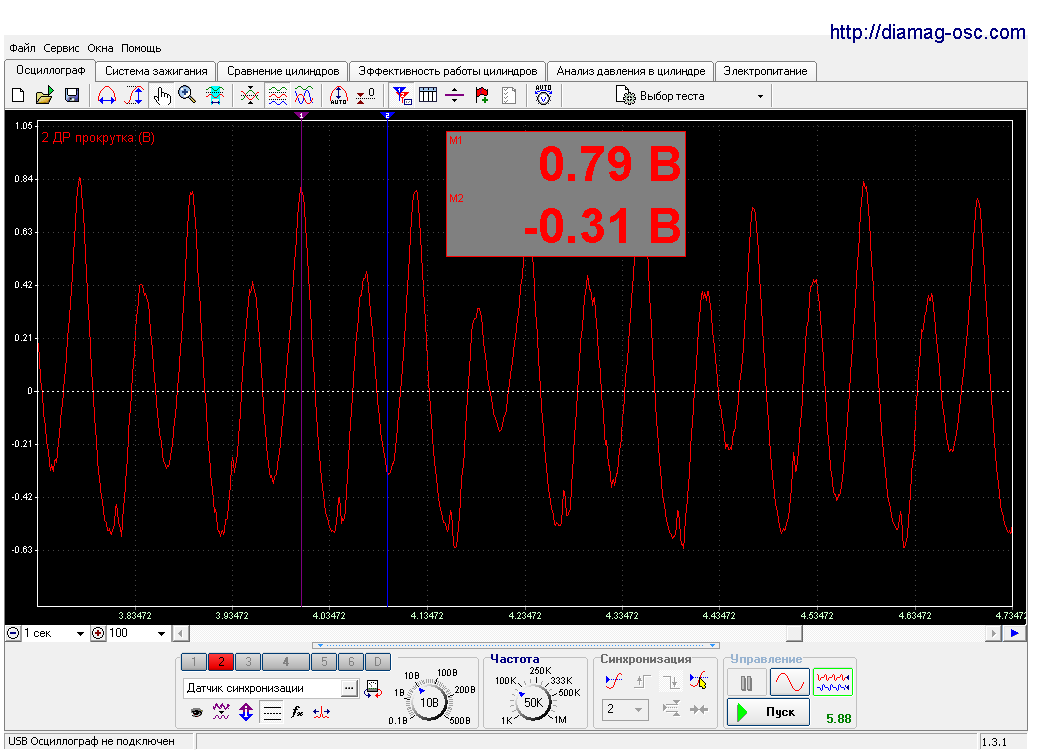
Task: Click the overlaid channels waveform icon
Action: (x=304, y=95)
